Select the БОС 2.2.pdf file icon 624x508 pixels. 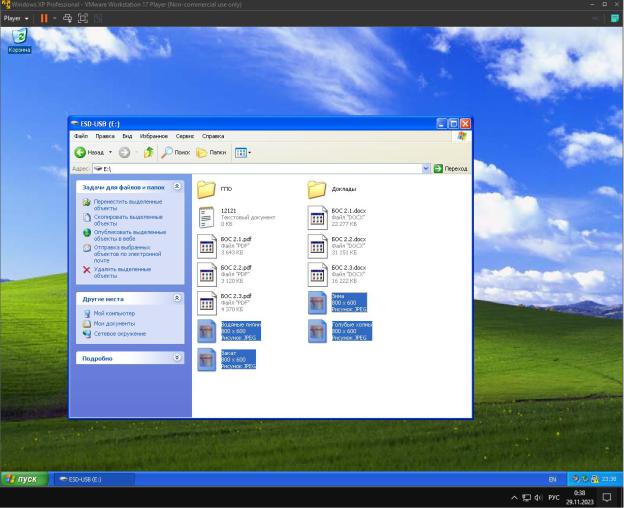(207, 274)
